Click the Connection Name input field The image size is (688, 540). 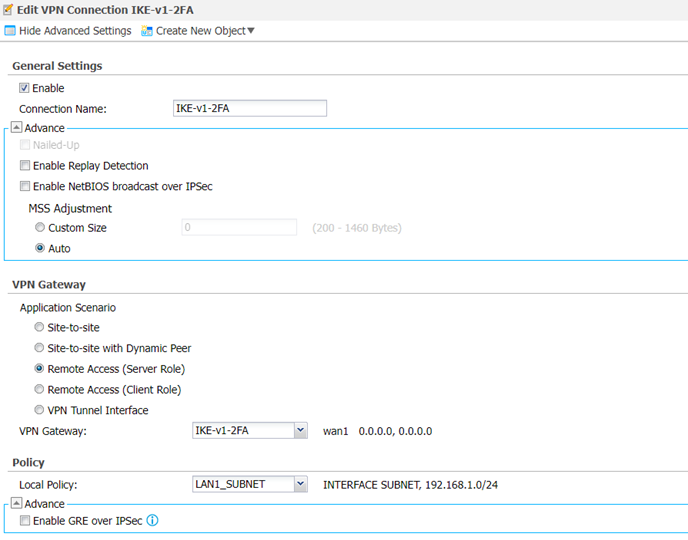pos(250,108)
